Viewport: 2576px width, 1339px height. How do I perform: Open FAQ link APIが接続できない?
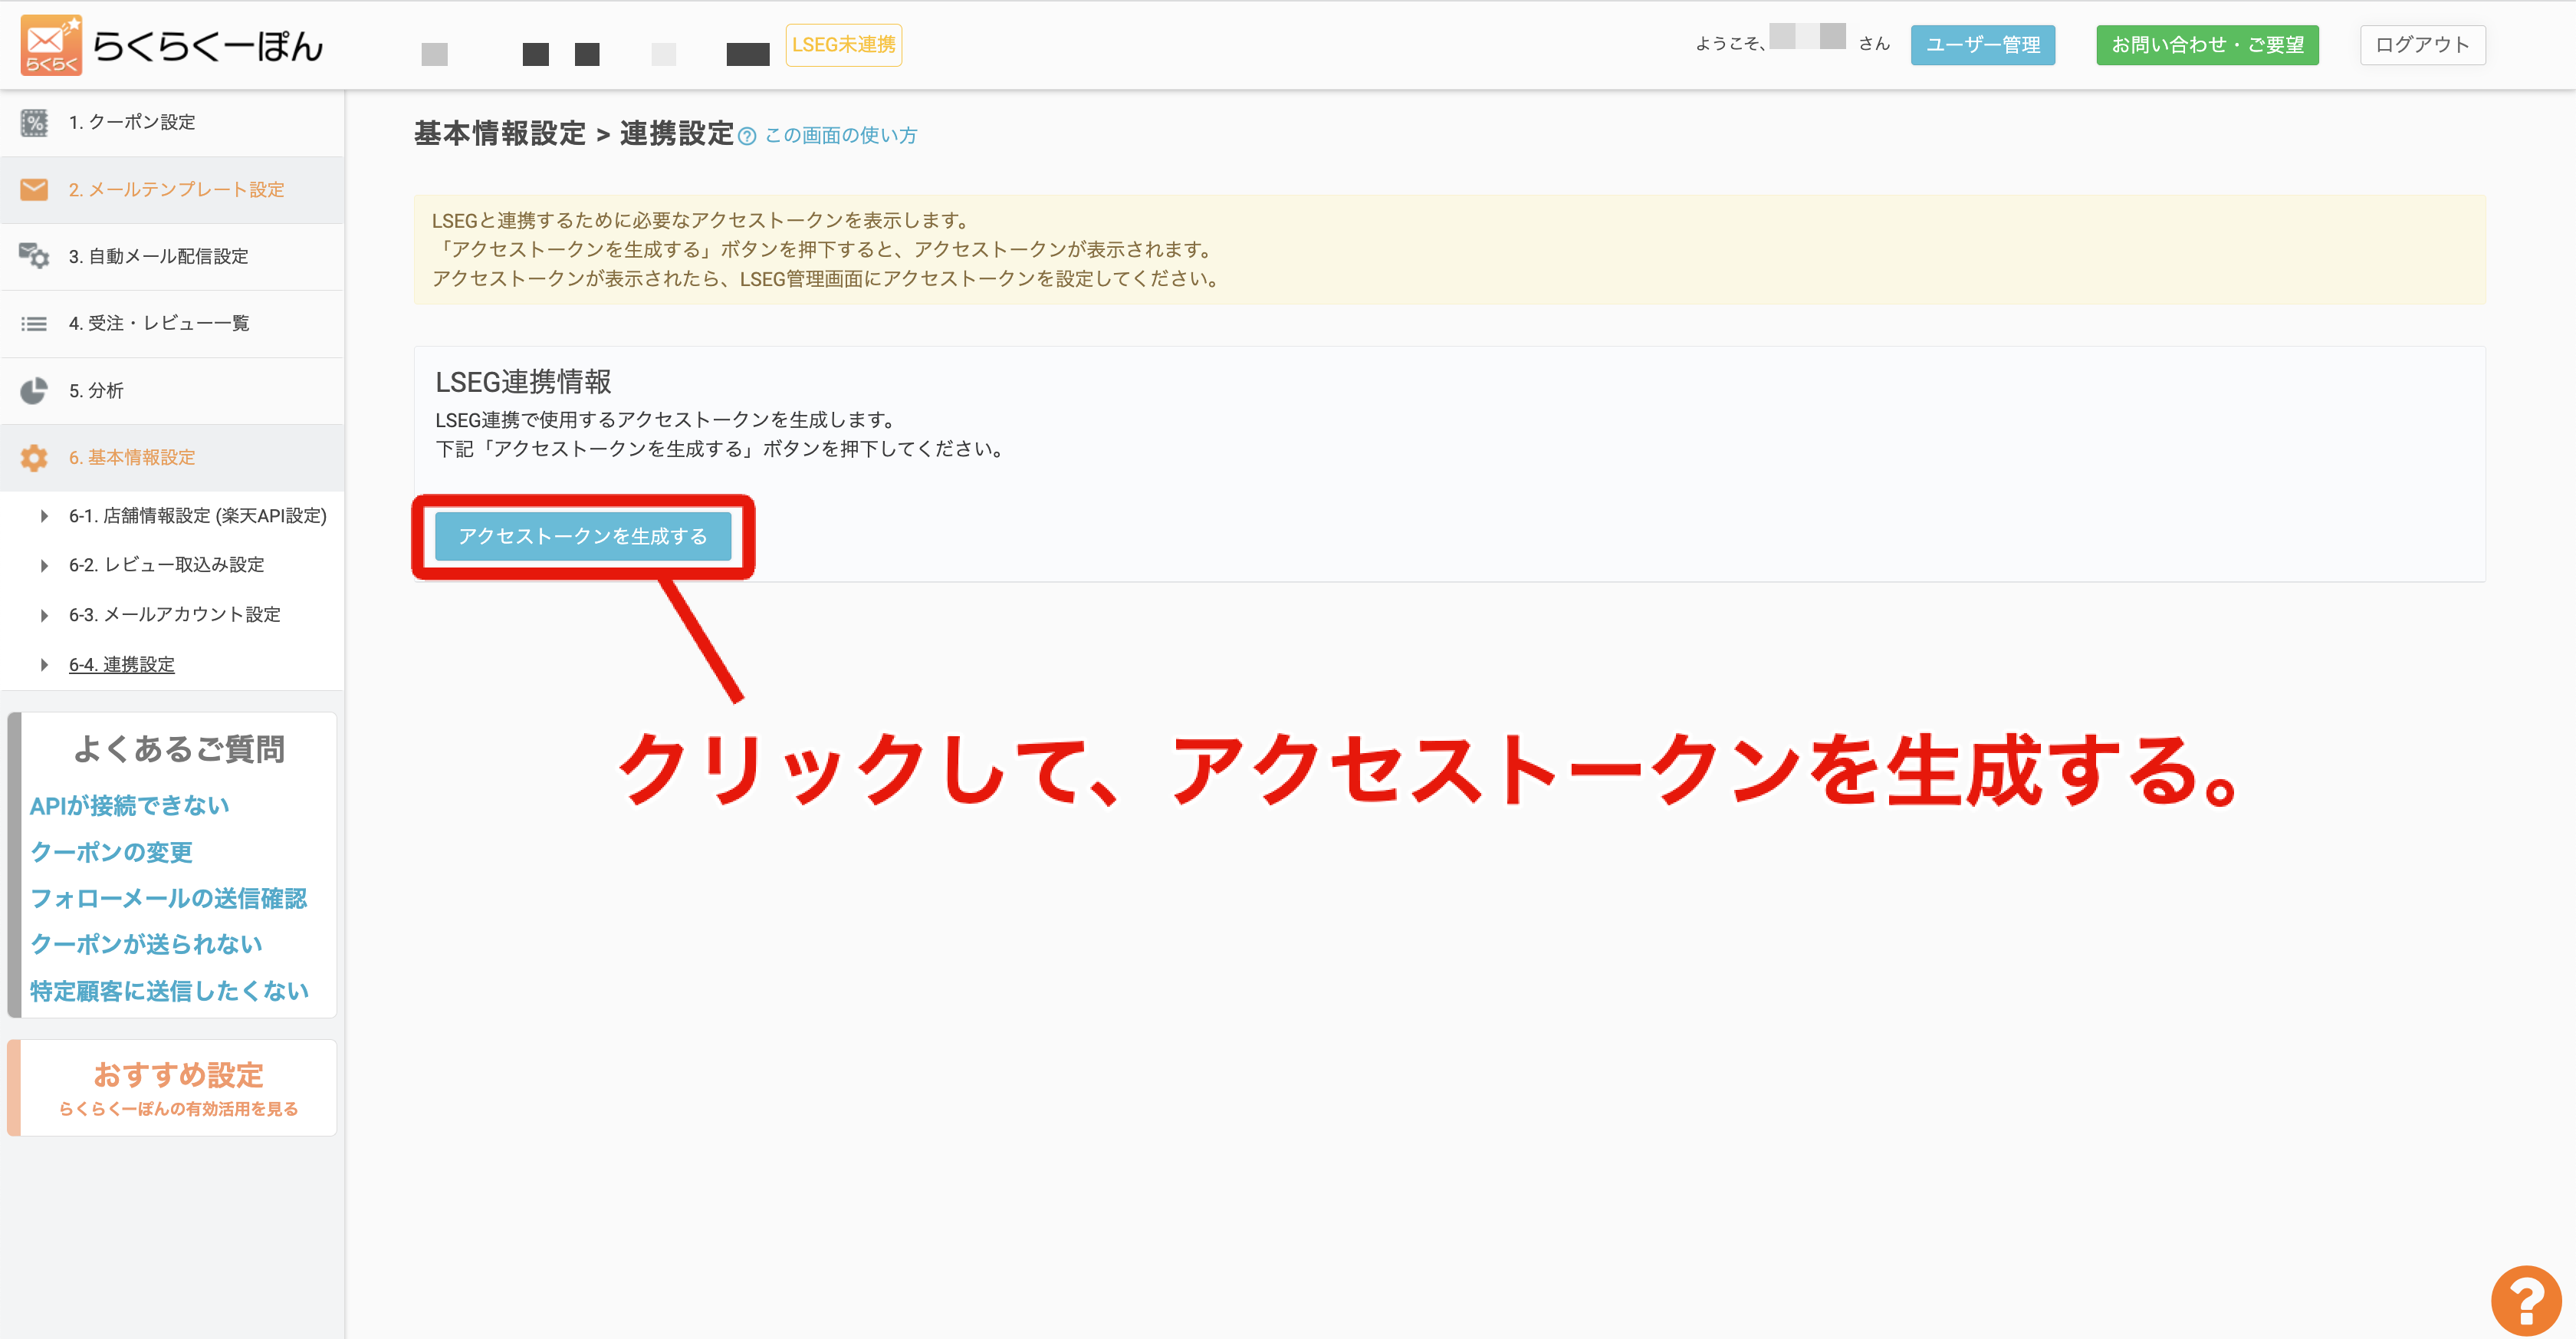click(130, 806)
